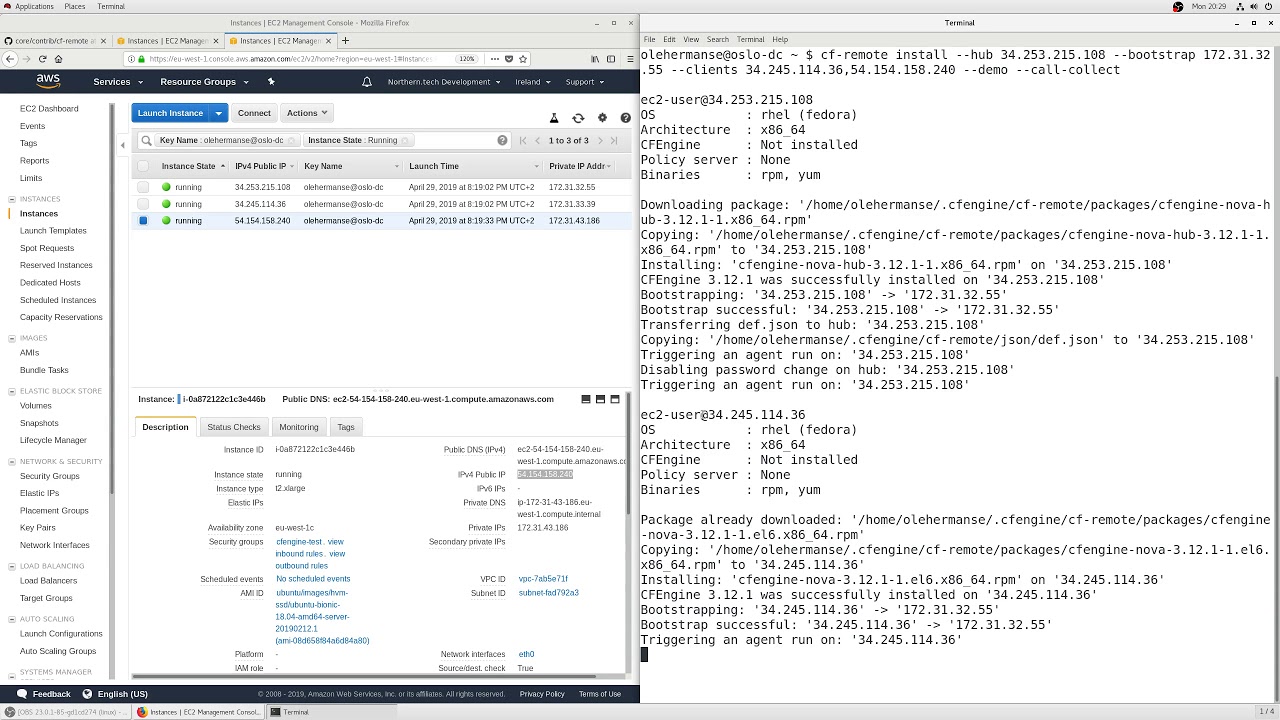Open Northern.tech Development account menu
The width and height of the screenshot is (1280, 720).
click(x=444, y=82)
